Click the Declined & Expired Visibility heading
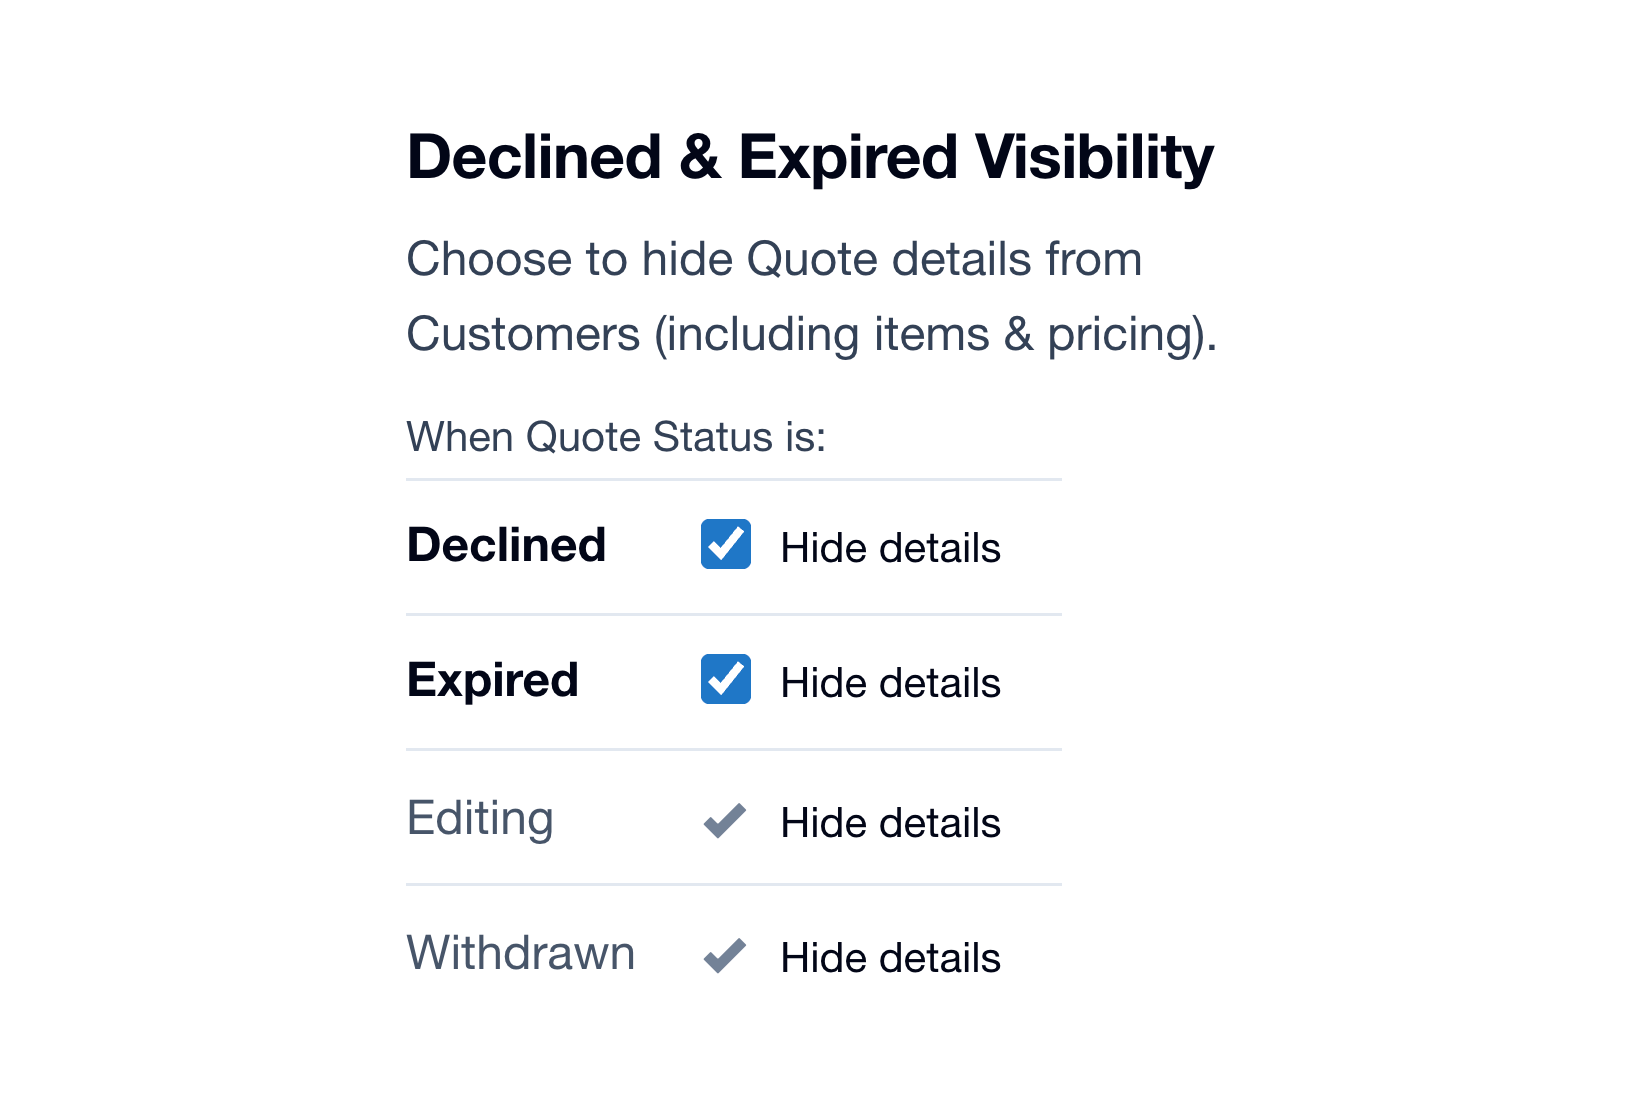Image resolution: width=1625 pixels, height=1114 pixels. coord(810,156)
